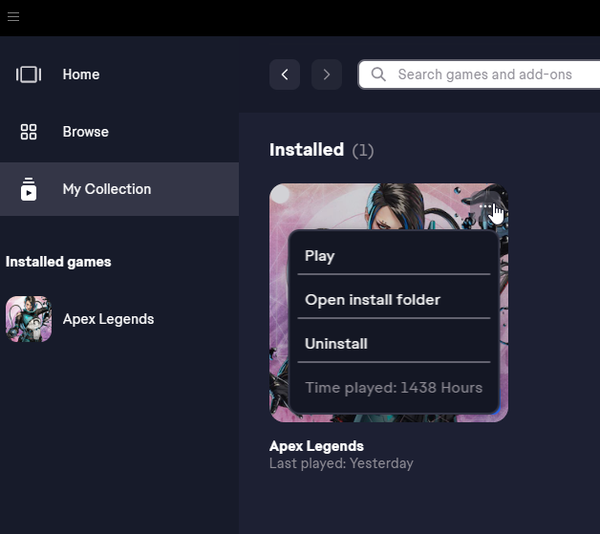Switch to the Browse label in sidebar
The height and width of the screenshot is (534, 600).
click(85, 132)
